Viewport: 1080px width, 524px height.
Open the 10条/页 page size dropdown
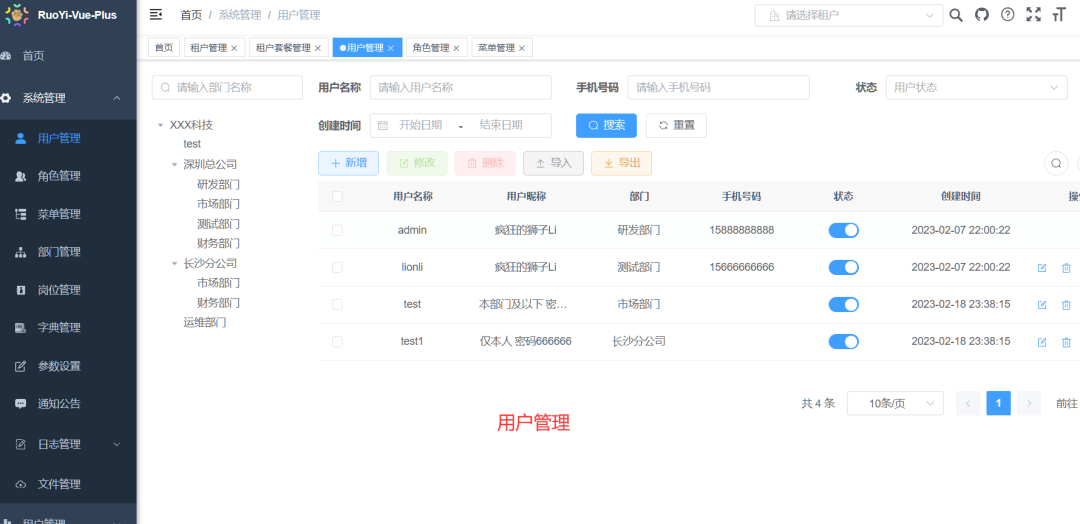click(895, 403)
